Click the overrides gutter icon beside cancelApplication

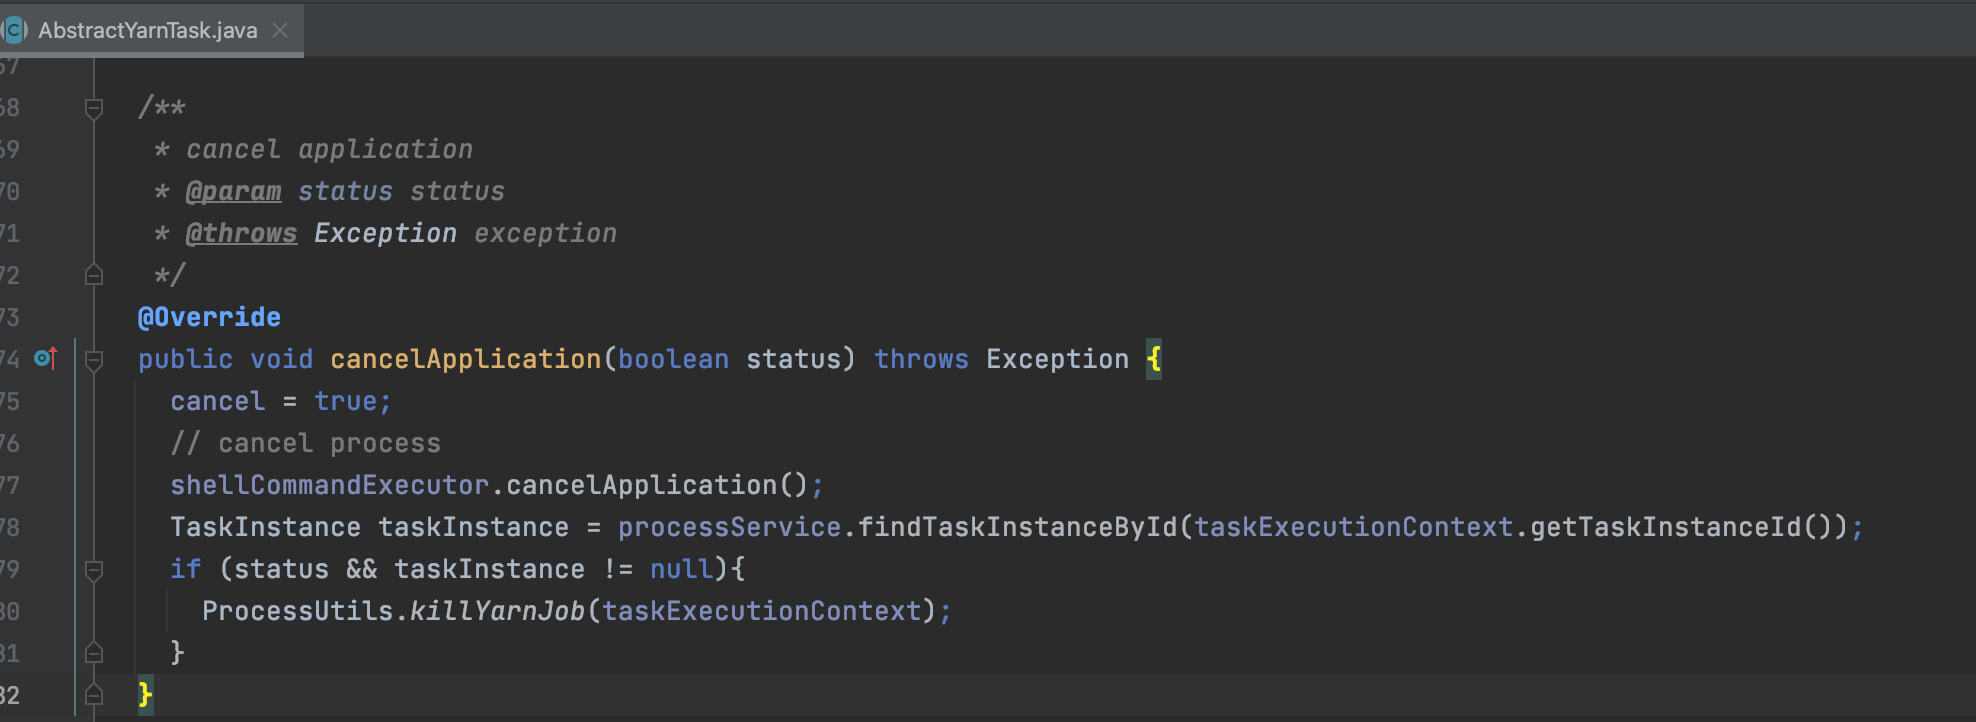click(x=46, y=358)
